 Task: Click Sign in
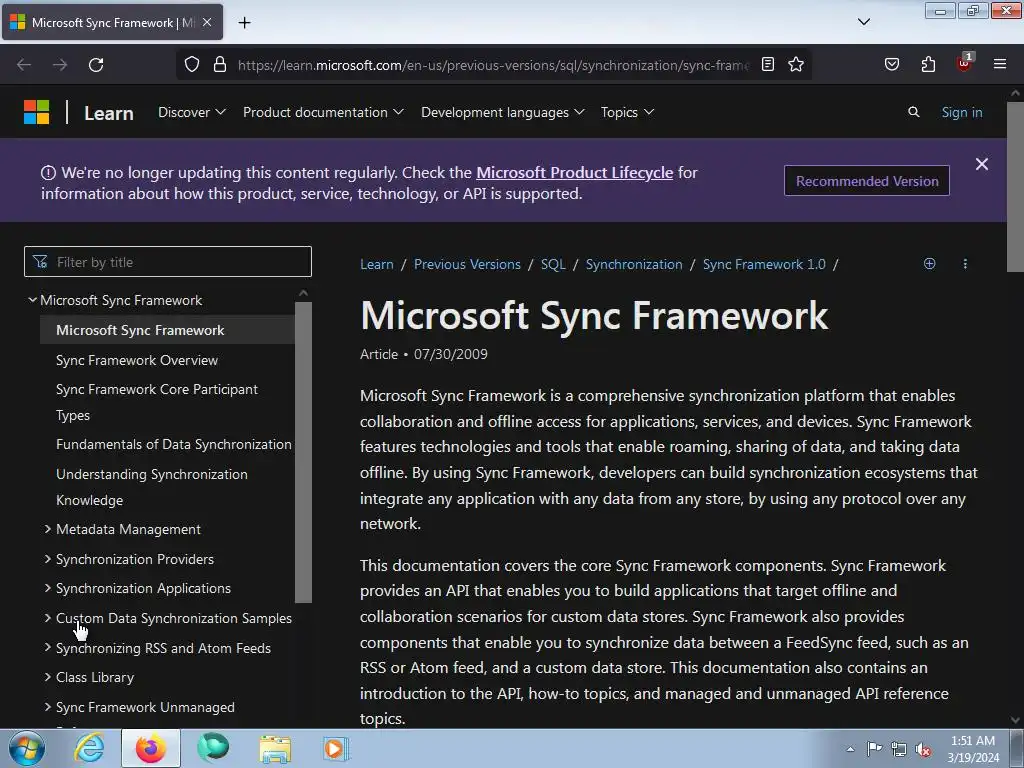pyautogui.click(x=961, y=112)
